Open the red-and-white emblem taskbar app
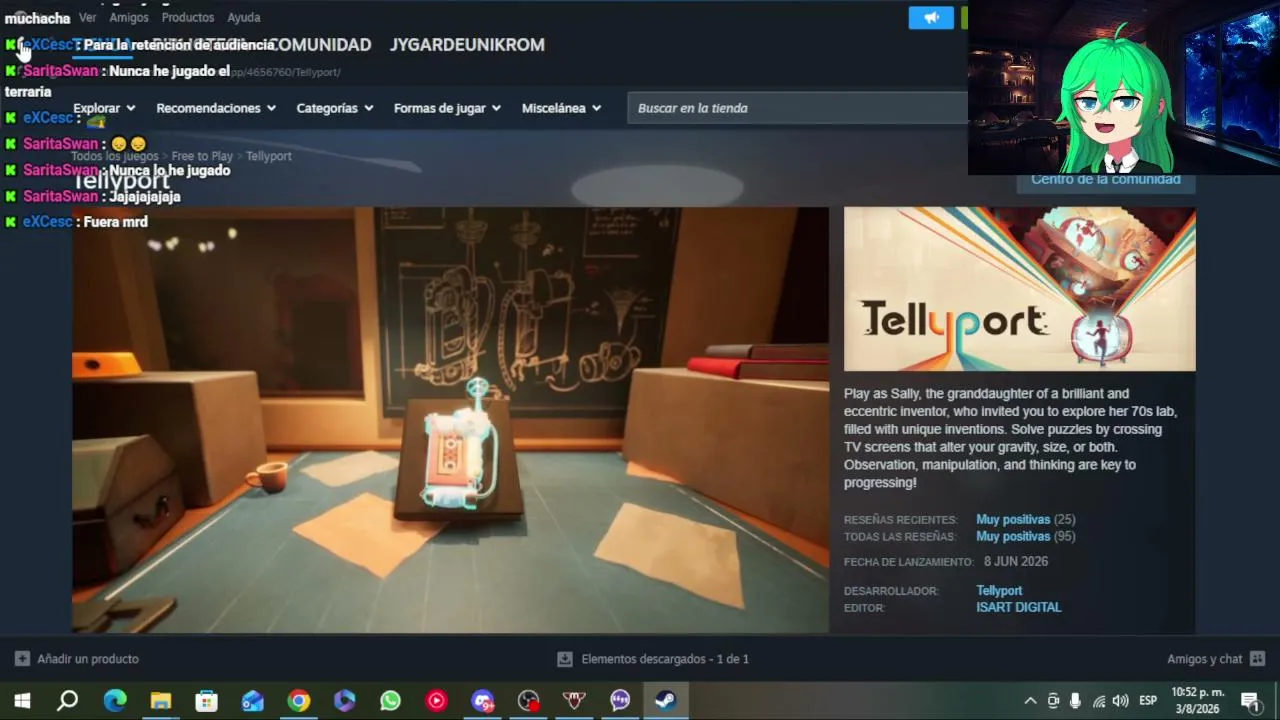1280x720 pixels. pos(575,700)
